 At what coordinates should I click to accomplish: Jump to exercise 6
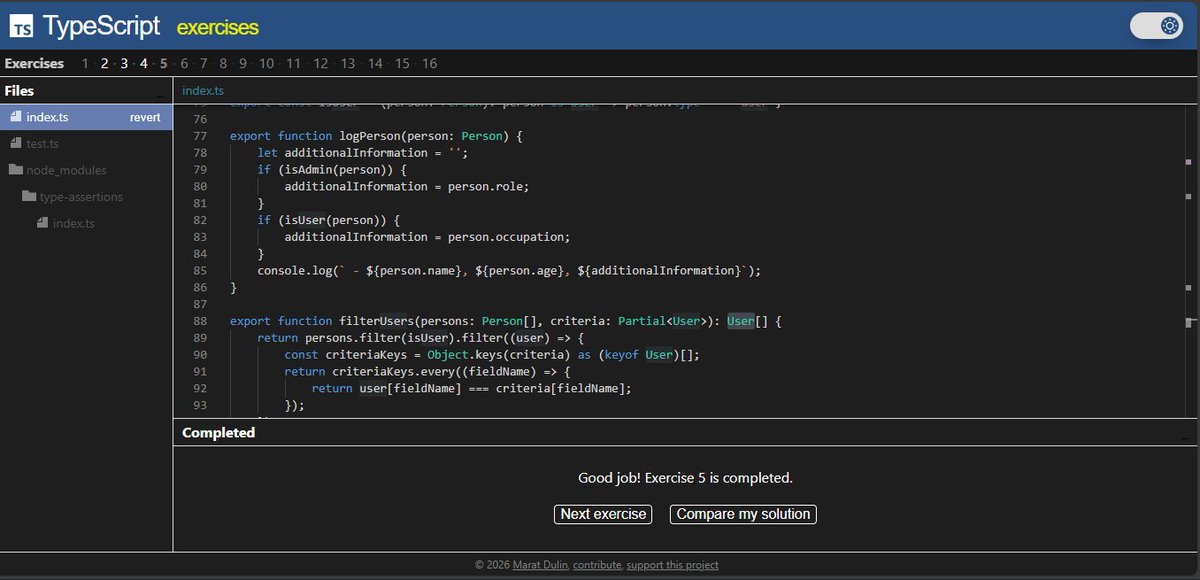coord(184,64)
